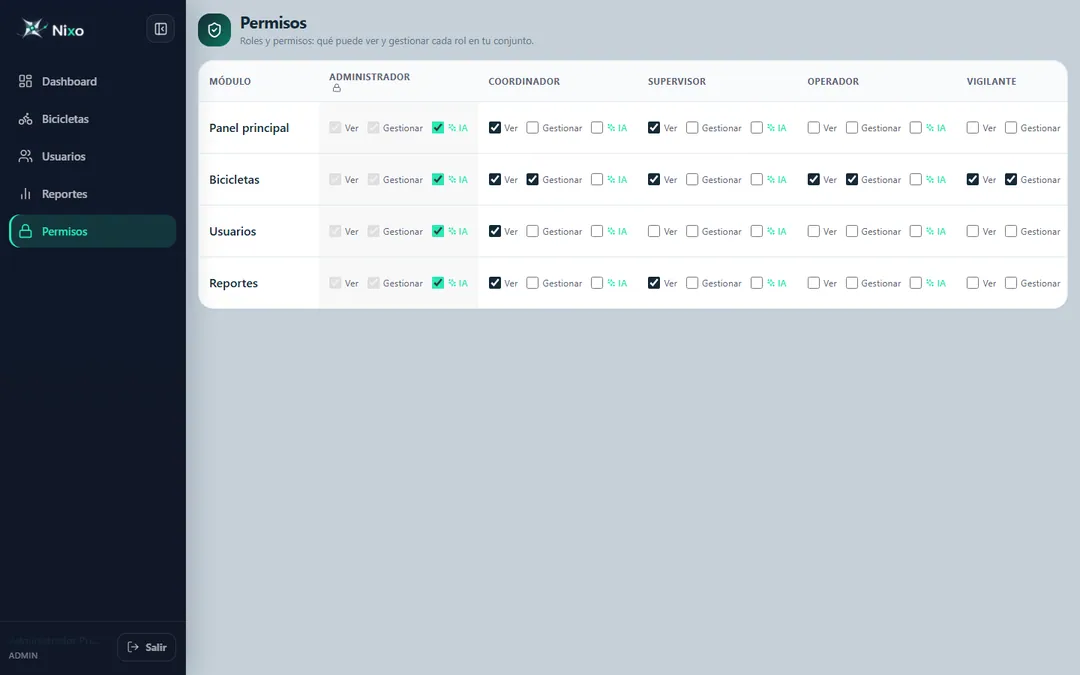
Task: Click the SUPERVISOR column header
Action: [676, 81]
